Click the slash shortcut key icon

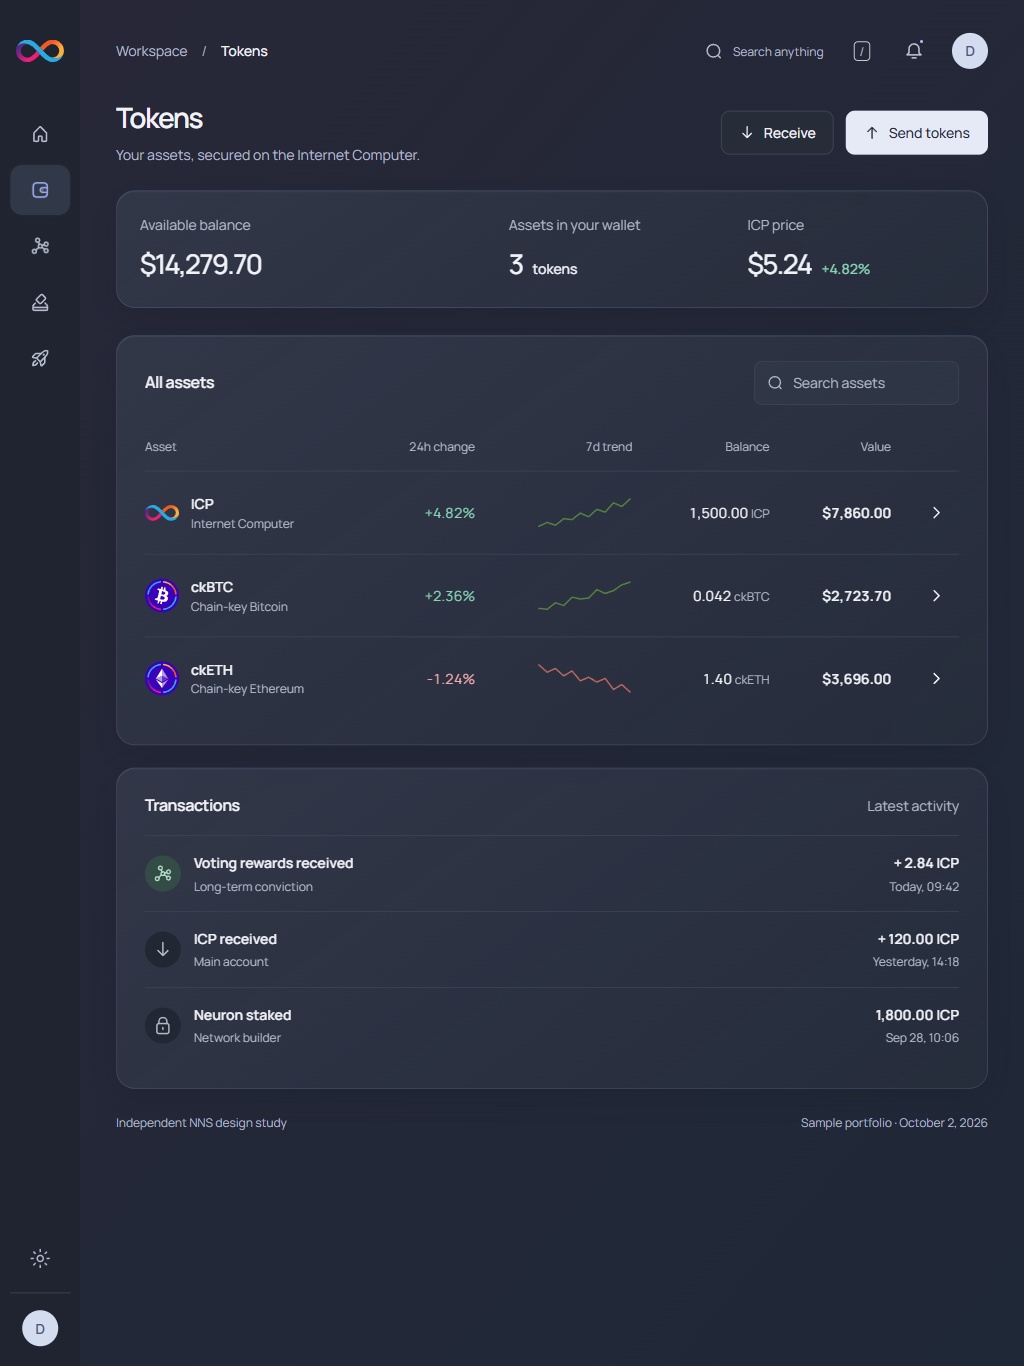862,51
